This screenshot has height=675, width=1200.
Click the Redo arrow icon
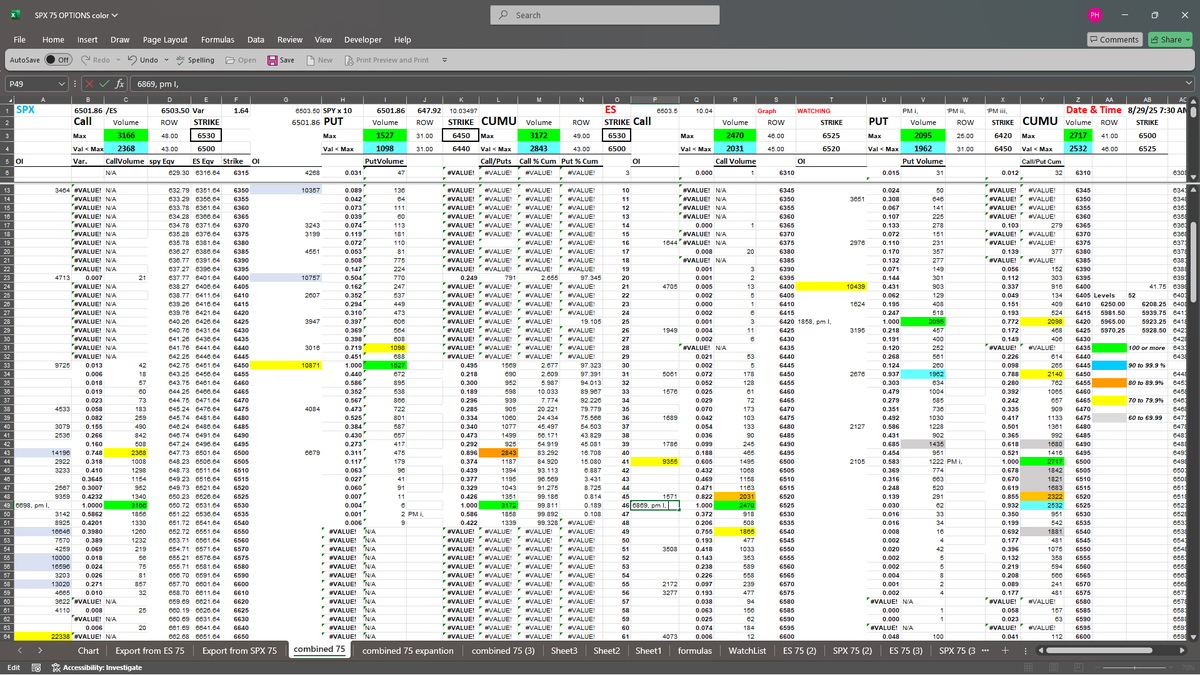click(x=88, y=60)
